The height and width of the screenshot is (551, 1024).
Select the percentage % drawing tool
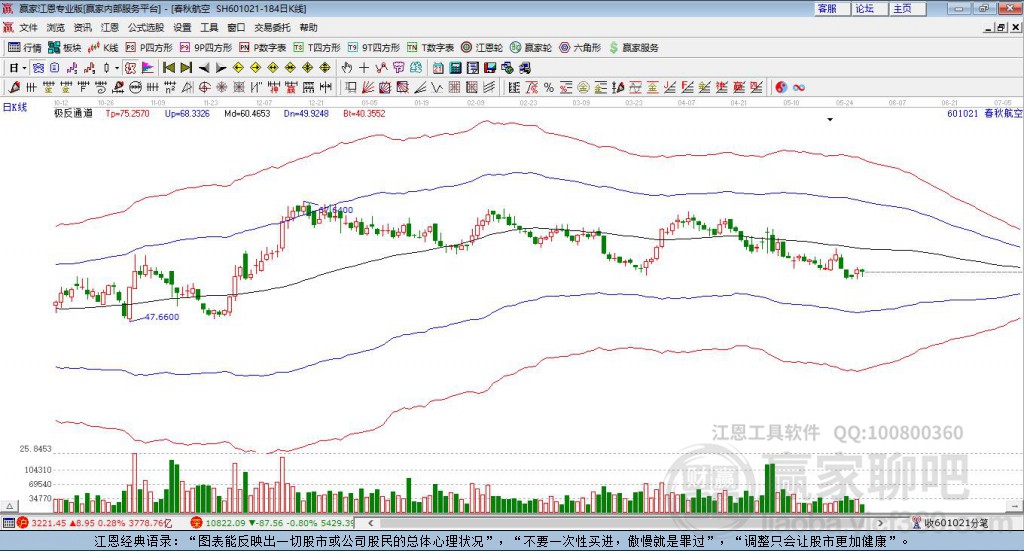(549, 87)
